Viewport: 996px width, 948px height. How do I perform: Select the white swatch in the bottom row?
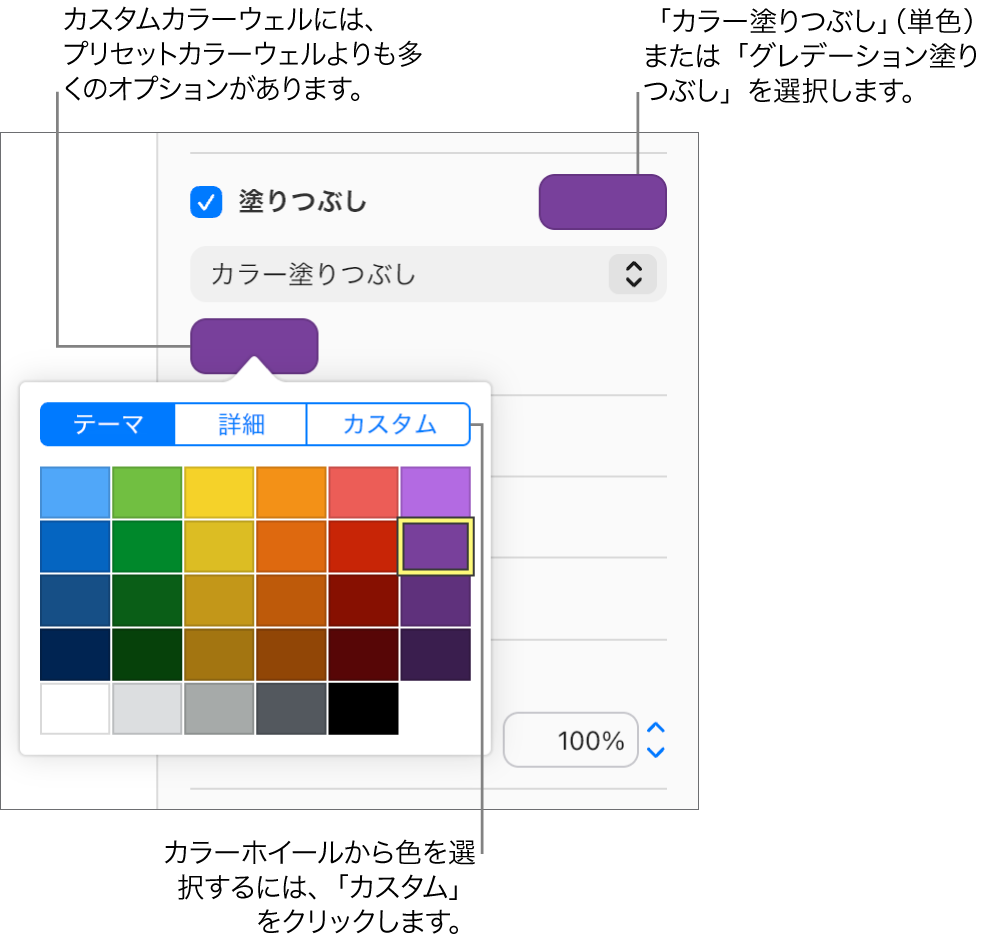pyautogui.click(x=74, y=709)
